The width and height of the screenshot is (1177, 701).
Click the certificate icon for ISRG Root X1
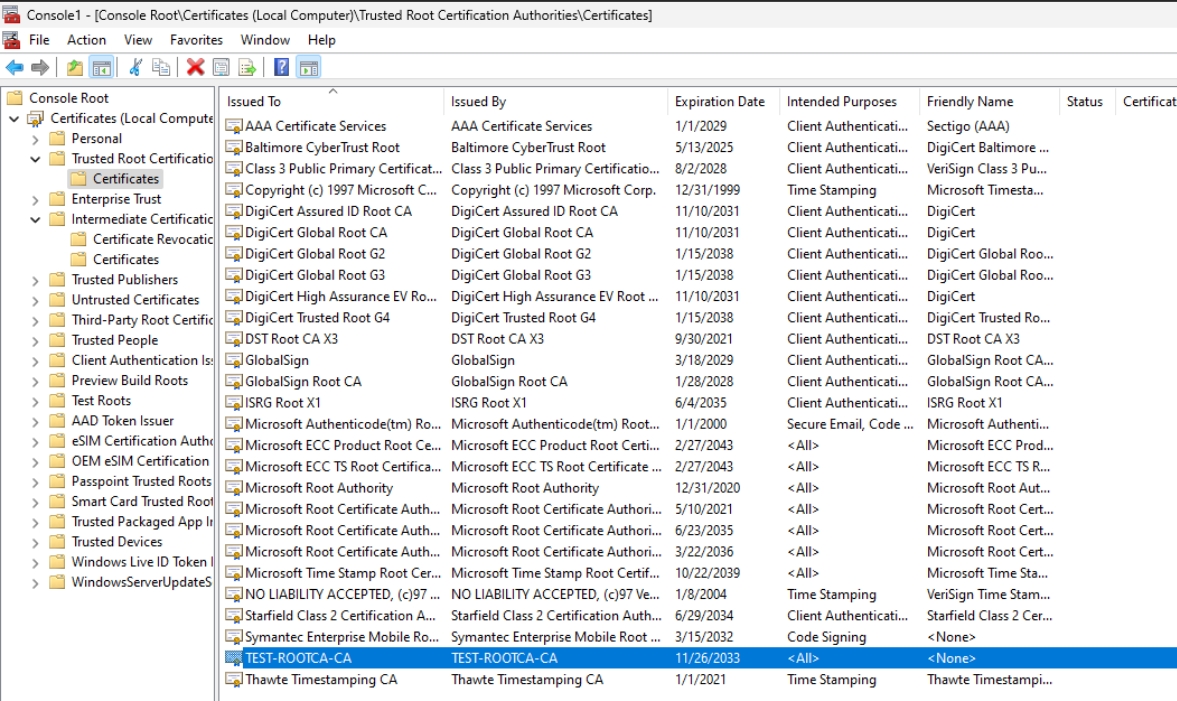234,403
